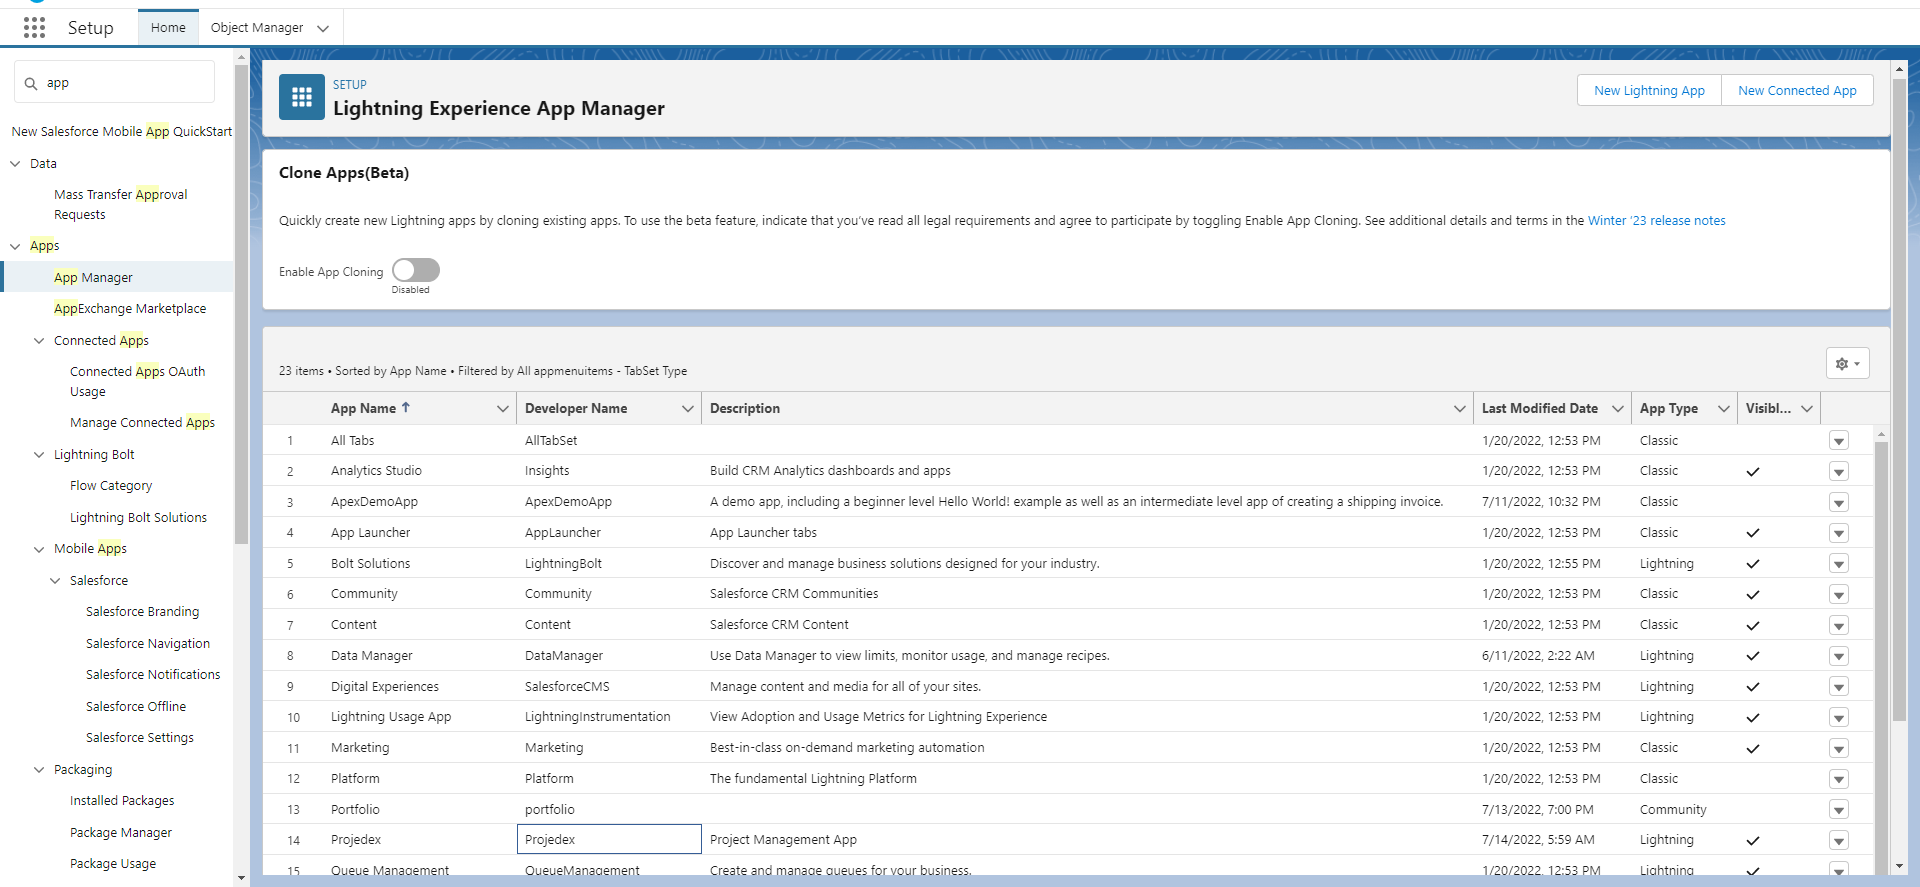Open Lightning Bolt Solutions sidebar item
The width and height of the screenshot is (1920, 887).
pyautogui.click(x=138, y=518)
